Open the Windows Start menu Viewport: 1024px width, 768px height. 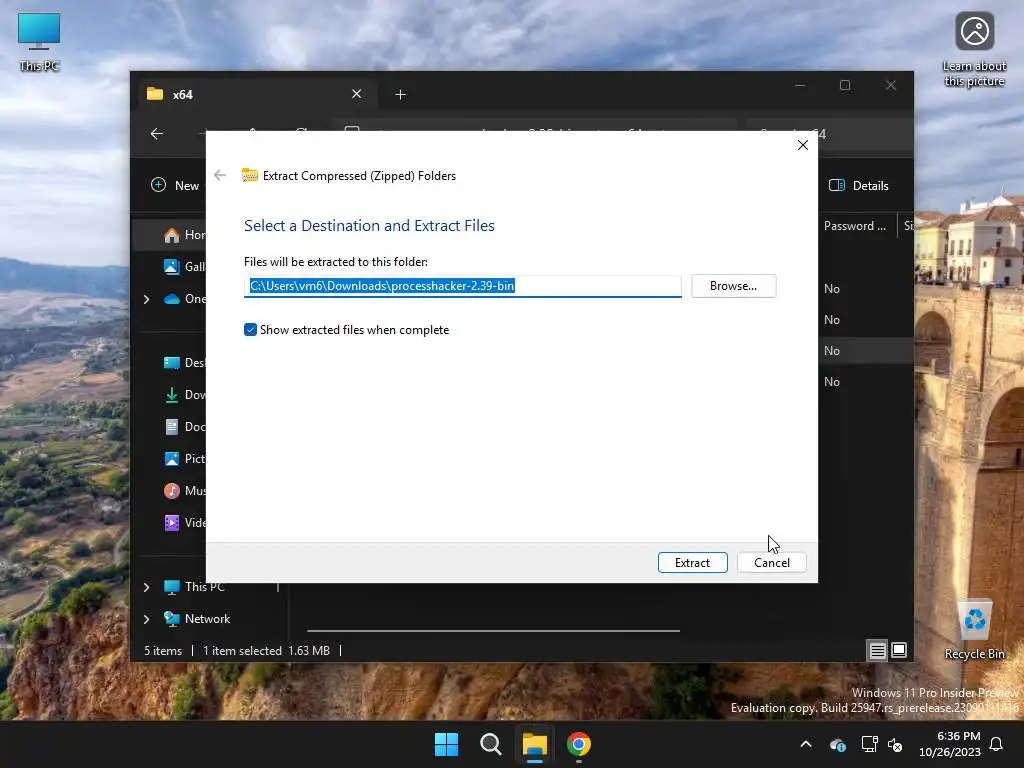tap(447, 744)
